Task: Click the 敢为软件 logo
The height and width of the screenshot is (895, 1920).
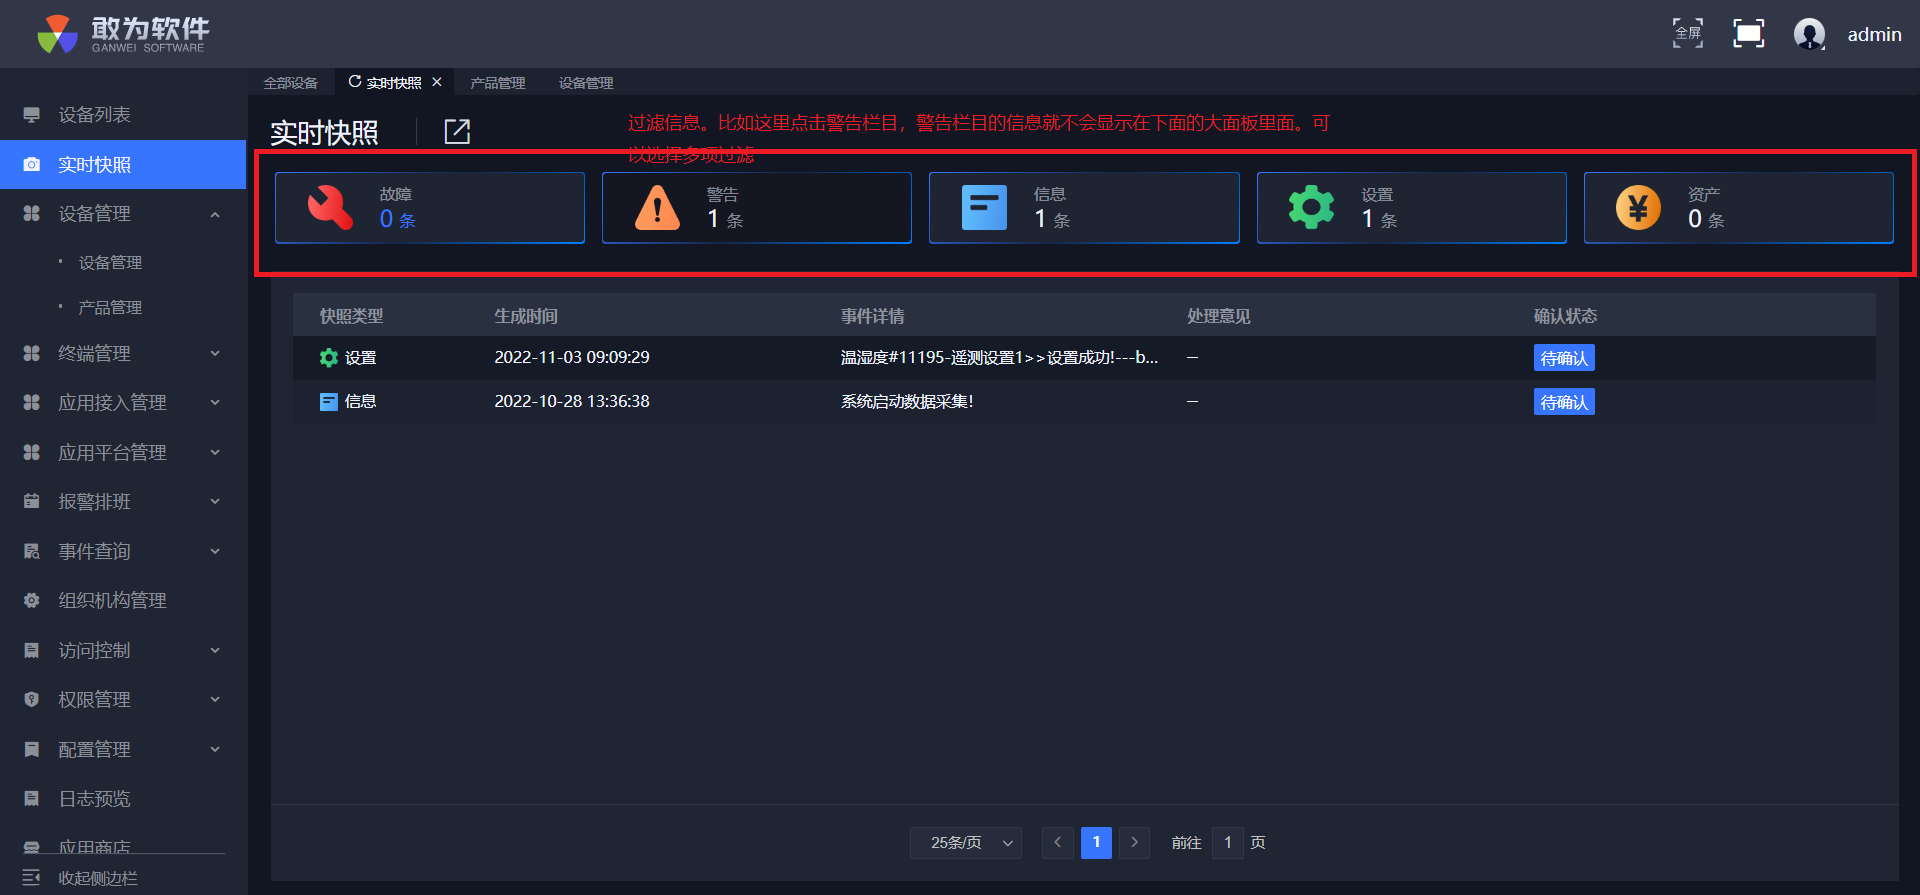Action: (x=123, y=34)
